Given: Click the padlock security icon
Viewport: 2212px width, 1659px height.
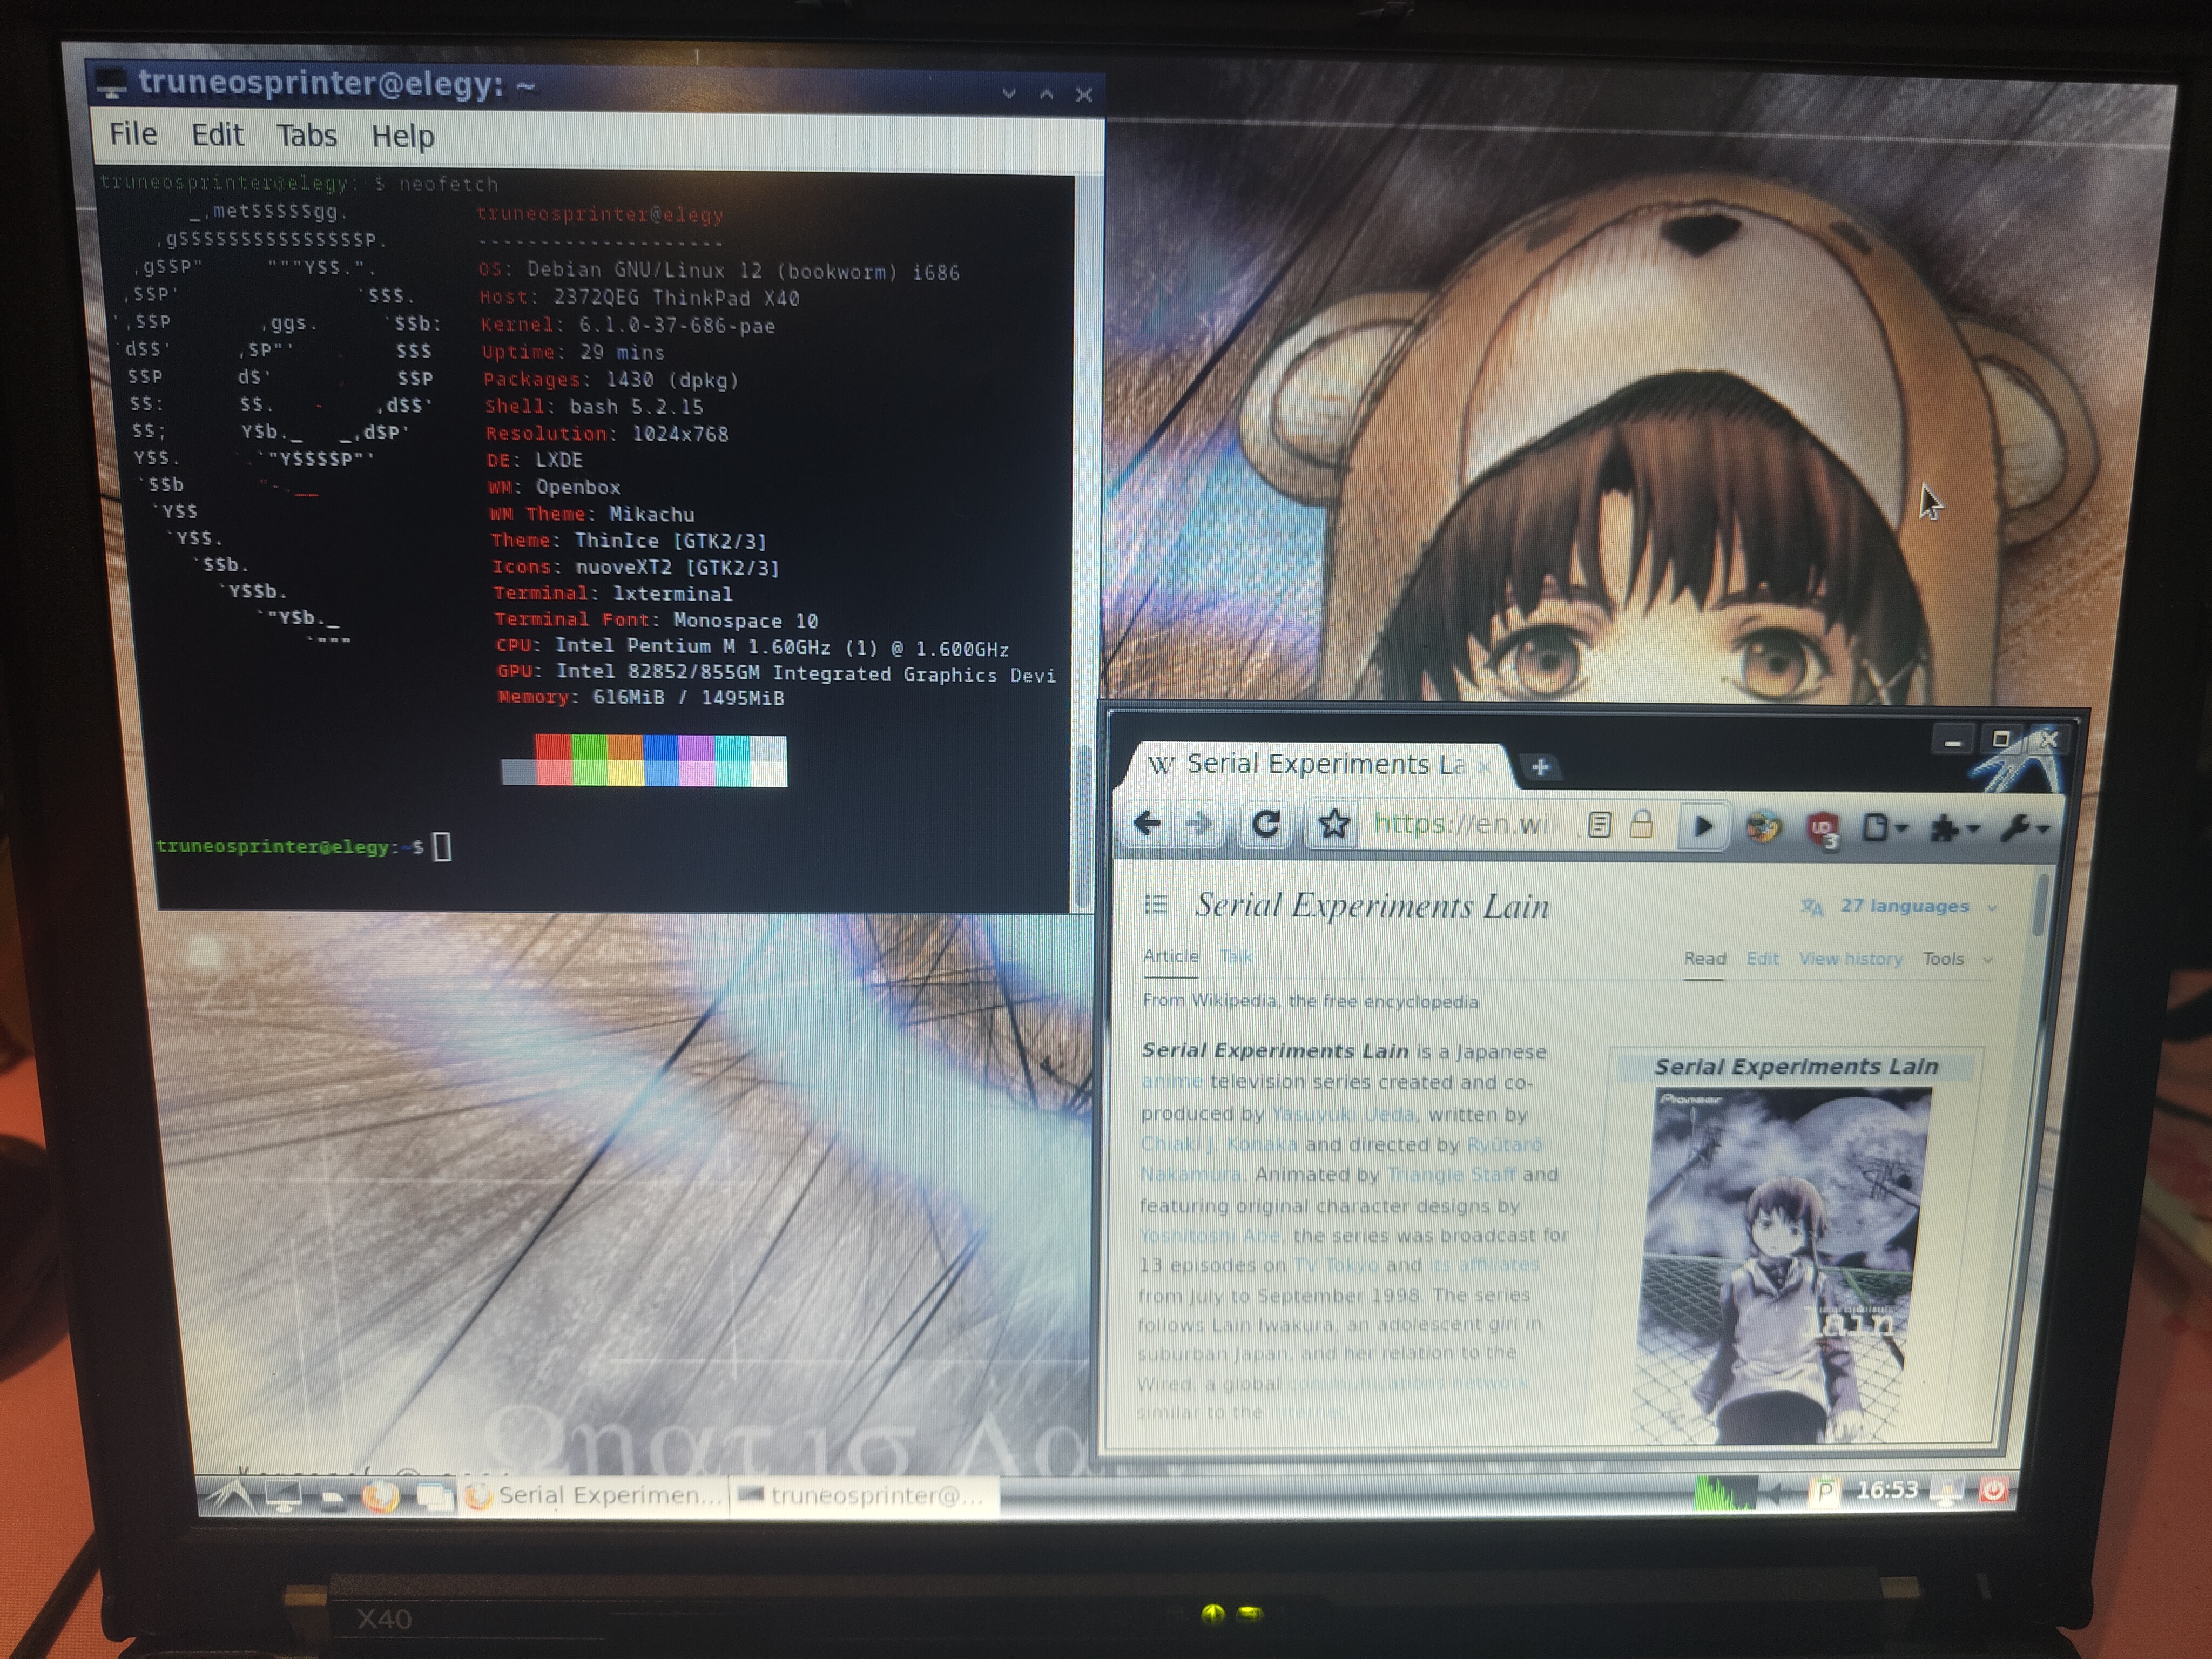Looking at the screenshot, I should click(x=1641, y=825).
